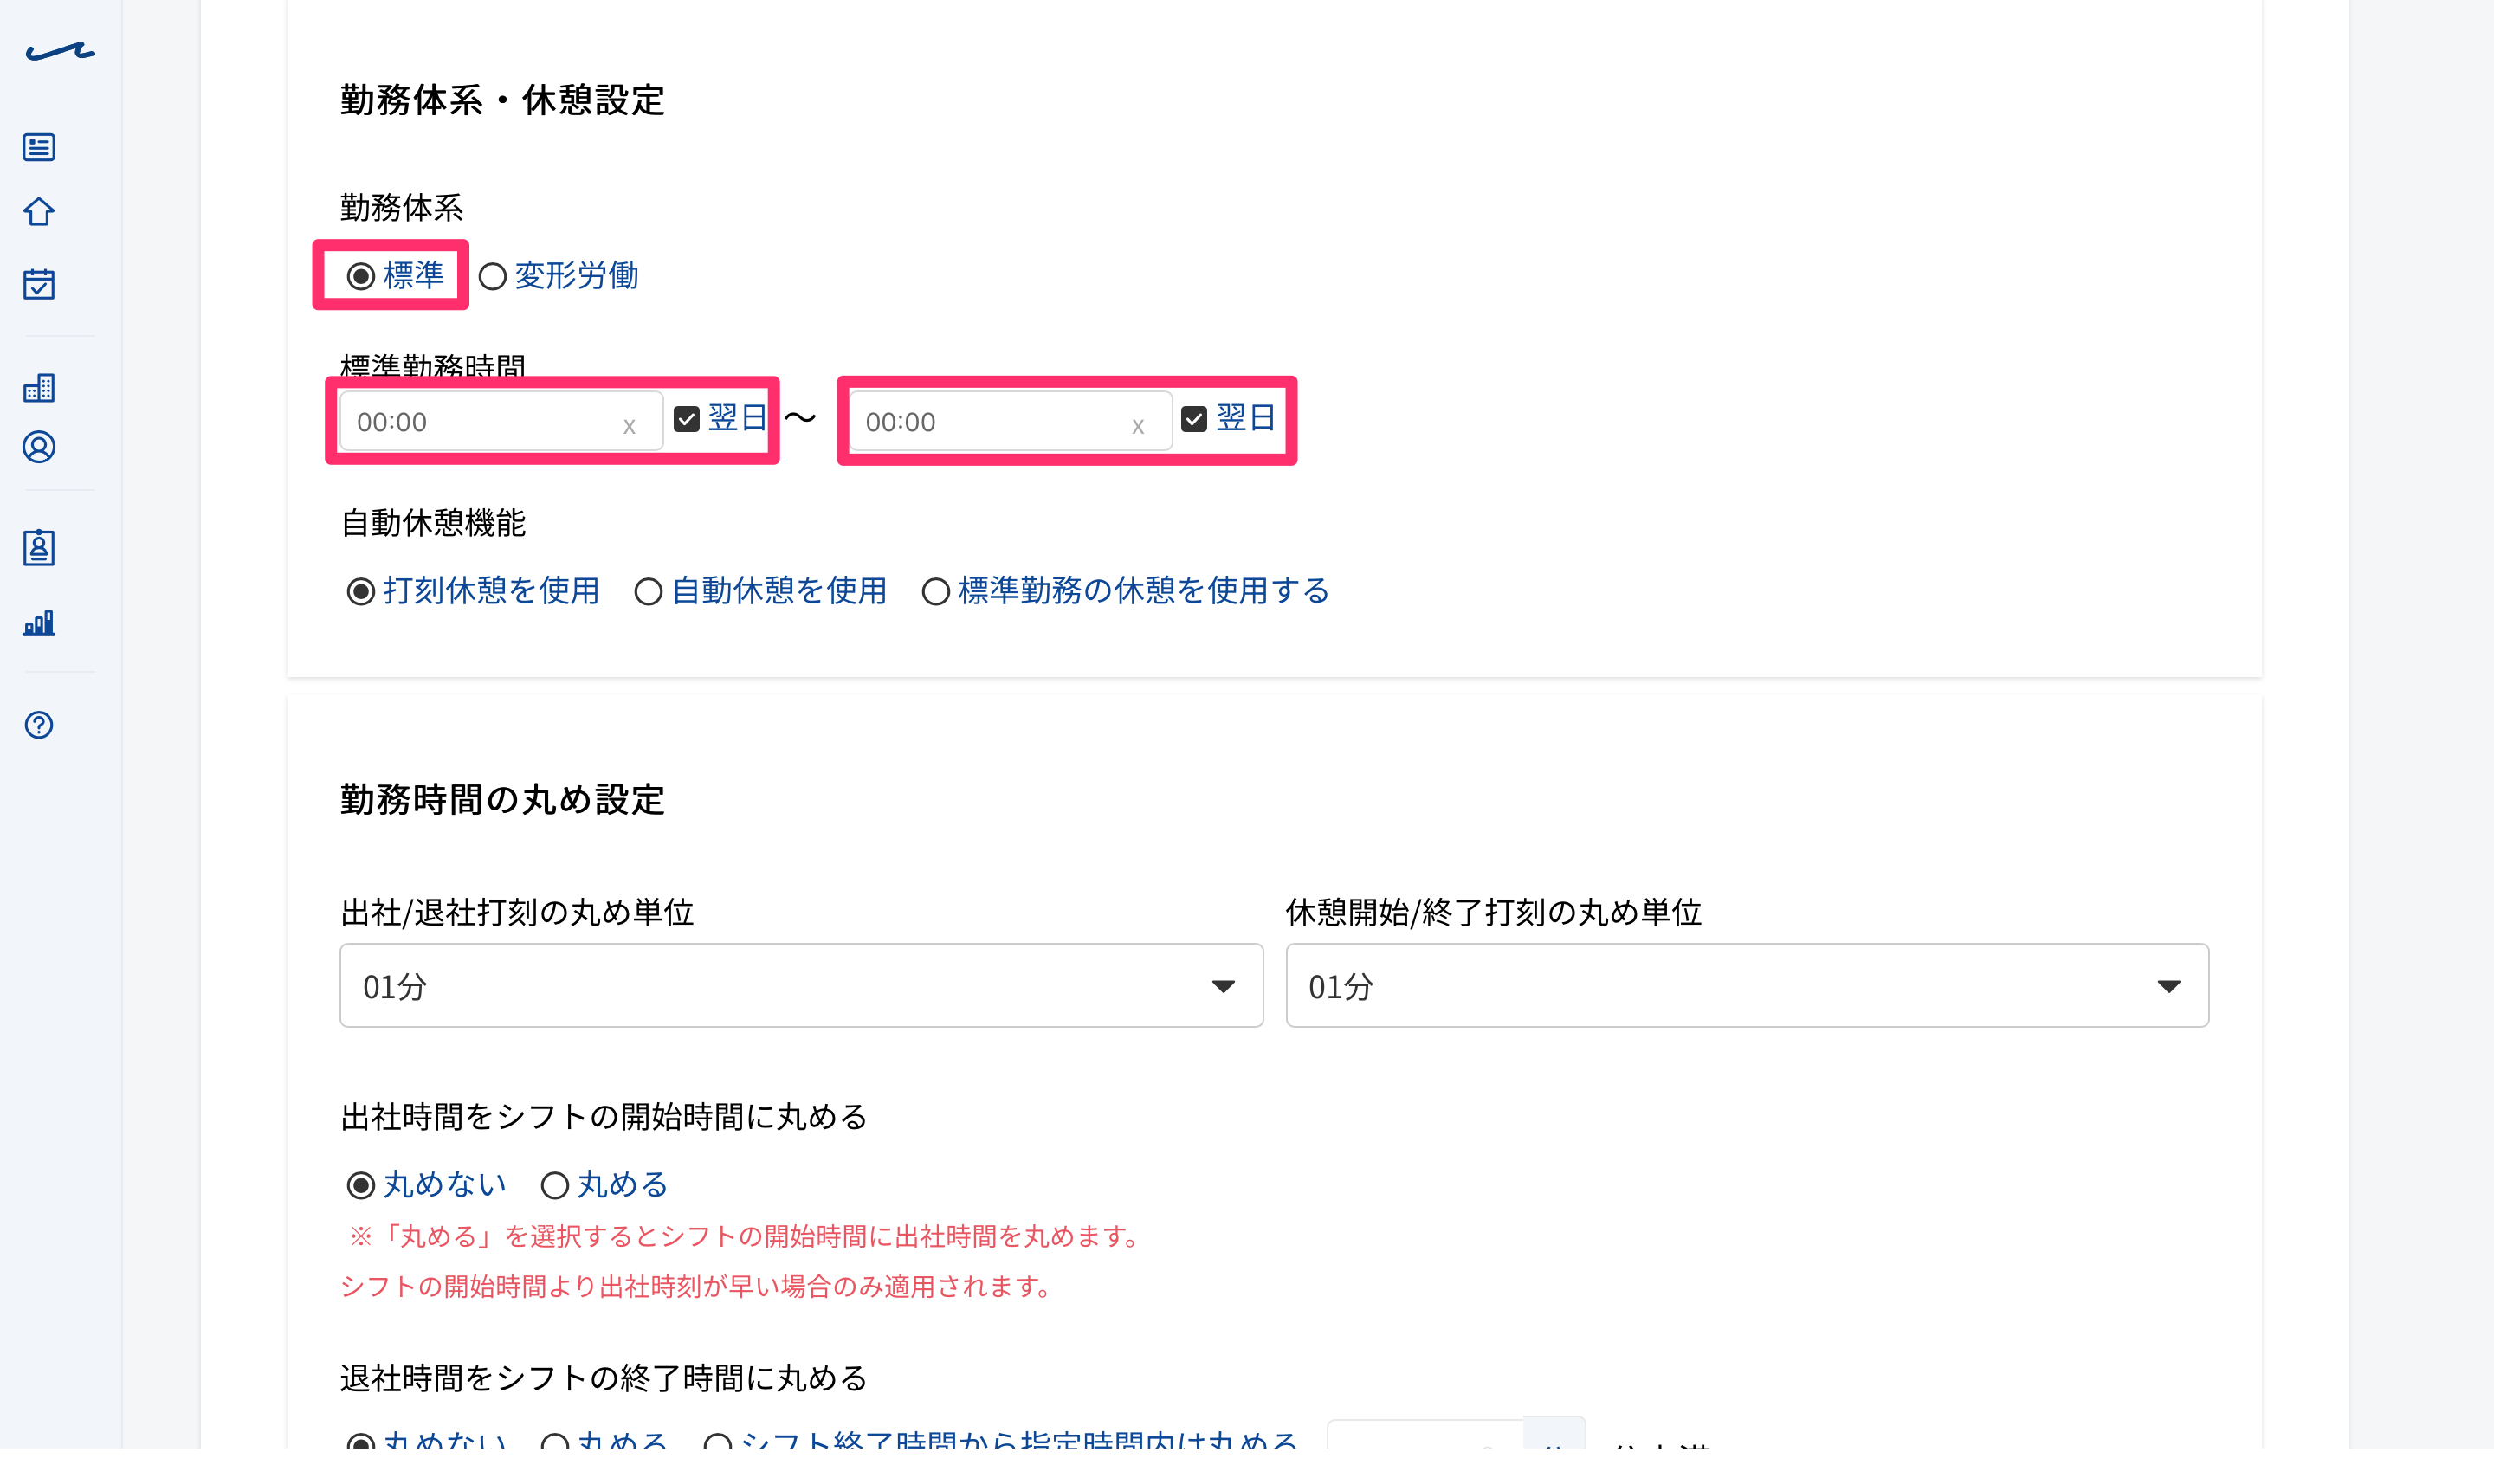The height and width of the screenshot is (1484, 2494).
Task: Clear the start time field with x
Action: tap(629, 425)
